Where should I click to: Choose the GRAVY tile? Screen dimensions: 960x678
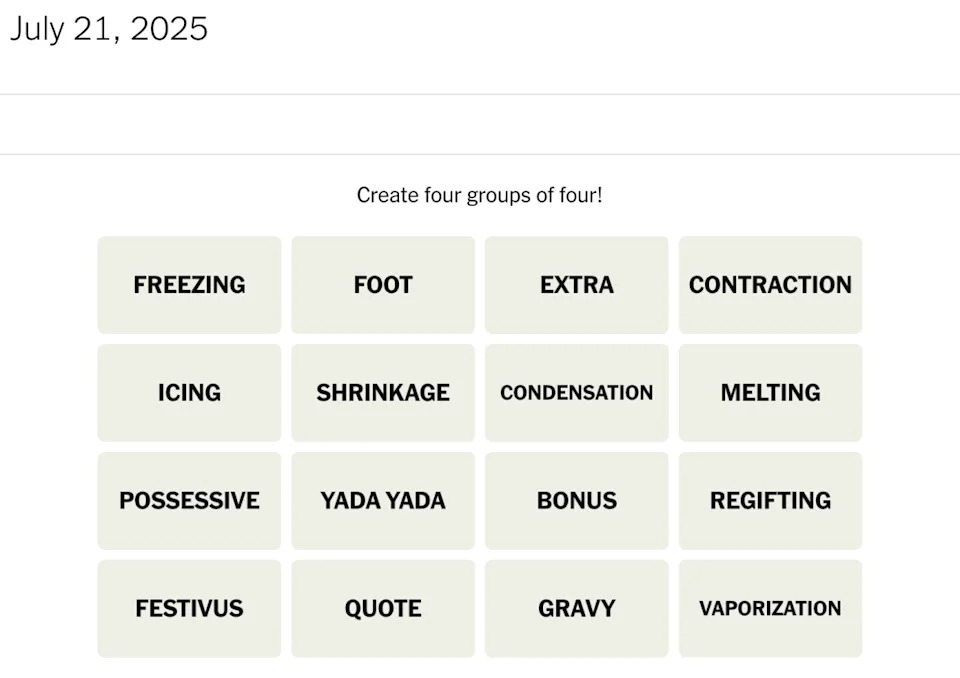(577, 609)
